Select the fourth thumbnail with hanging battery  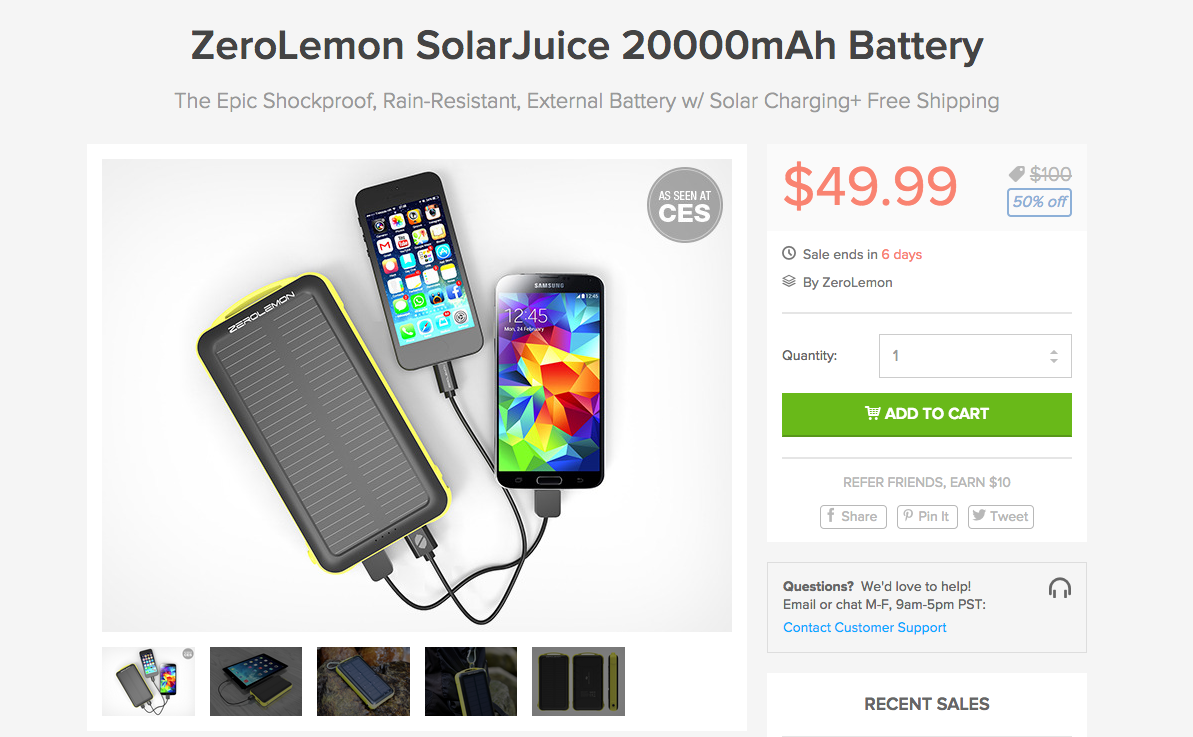point(471,681)
